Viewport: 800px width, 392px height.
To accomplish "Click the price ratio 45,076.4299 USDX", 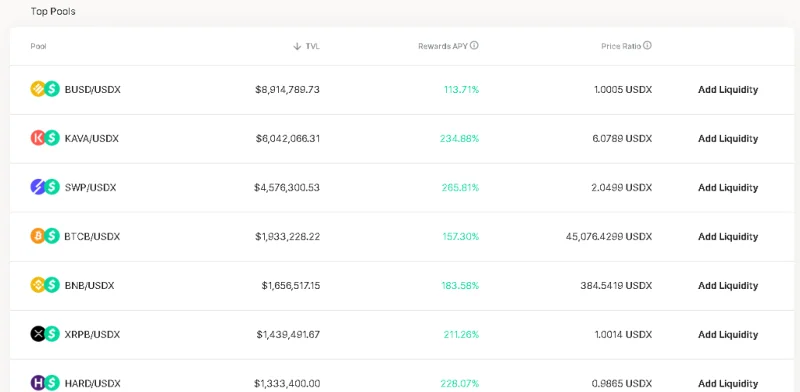I will (609, 236).
